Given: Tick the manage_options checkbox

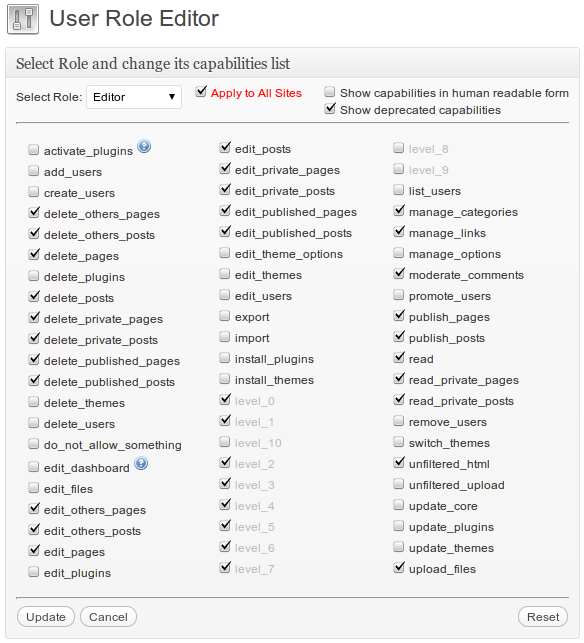Looking at the screenshot, I should click(399, 253).
